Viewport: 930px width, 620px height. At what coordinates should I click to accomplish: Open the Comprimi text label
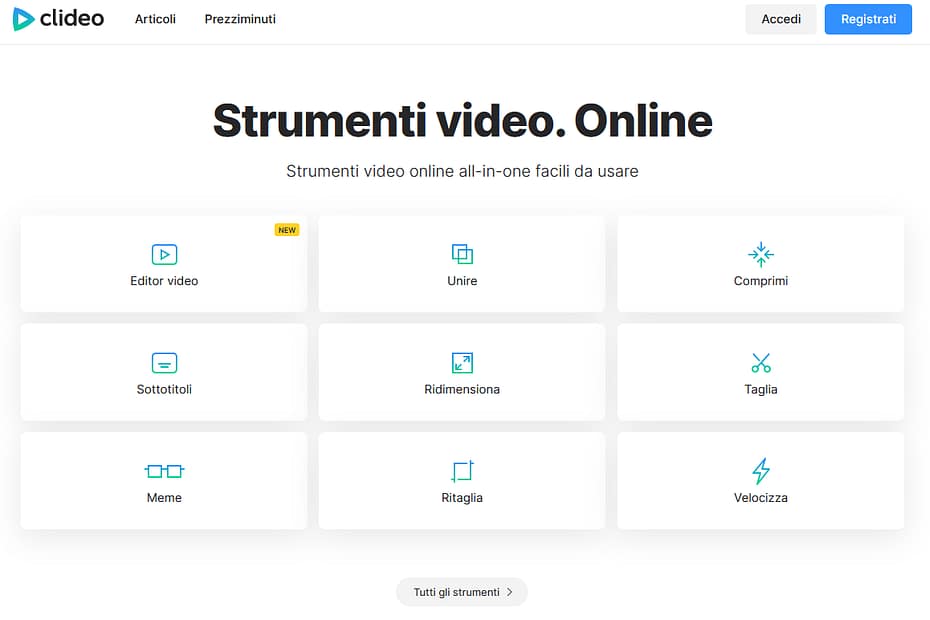coord(761,281)
